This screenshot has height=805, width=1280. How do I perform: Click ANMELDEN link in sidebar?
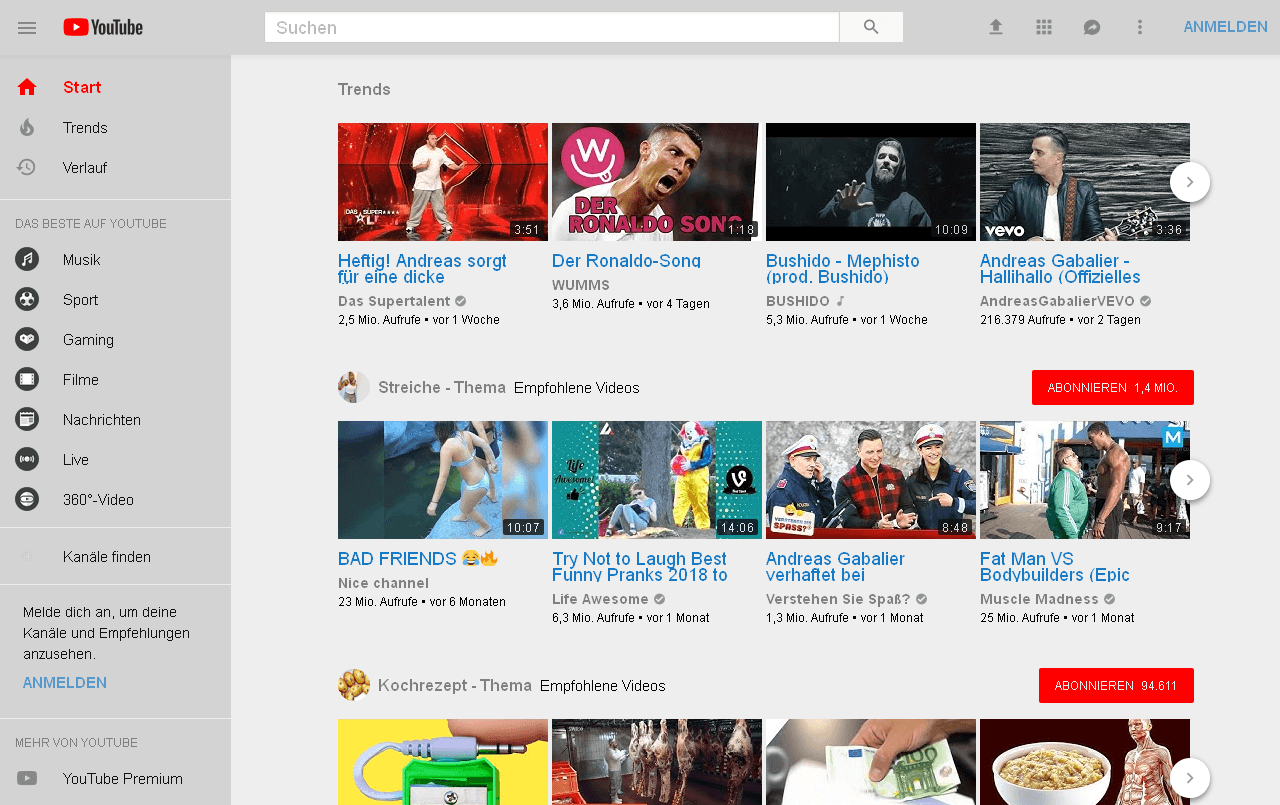pyautogui.click(x=65, y=683)
